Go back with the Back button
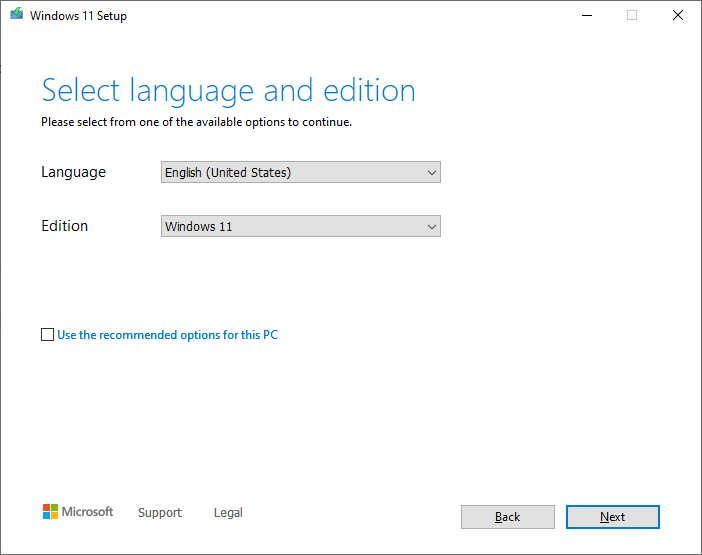 508,517
